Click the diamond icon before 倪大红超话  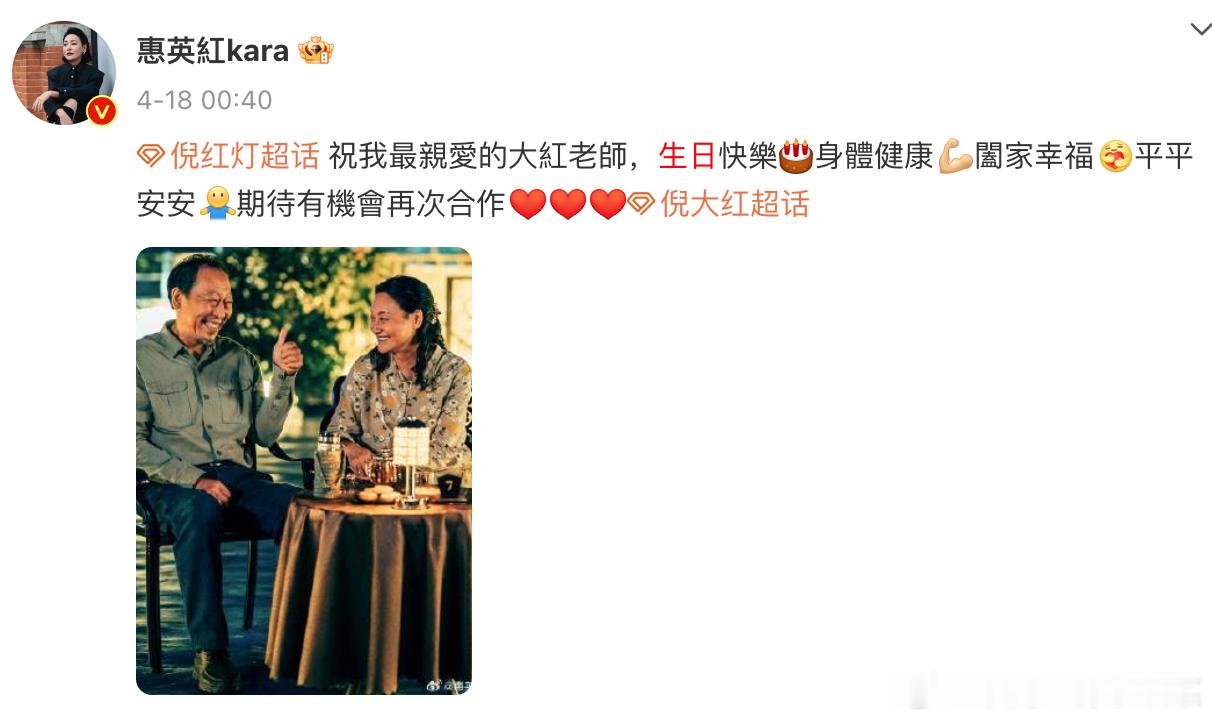point(642,205)
